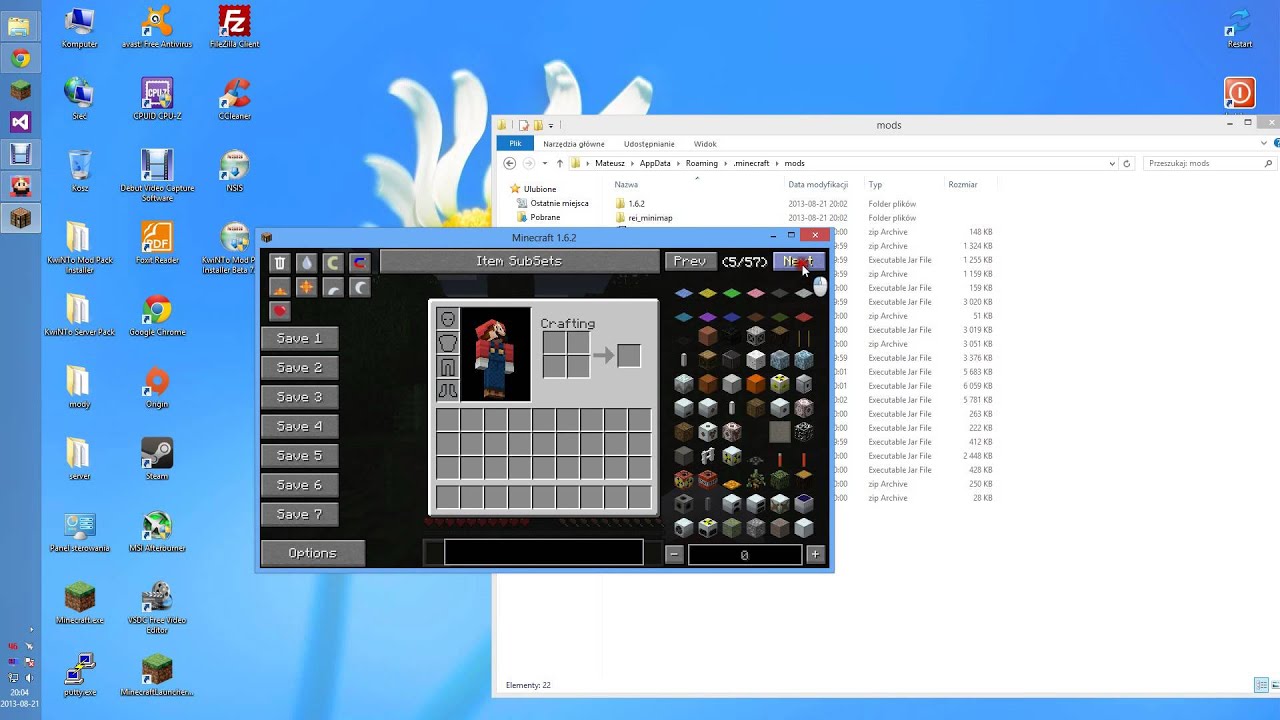This screenshot has width=1280, height=720.
Task: Open quick access toolbar customize dropdown
Action: pyautogui.click(x=550, y=126)
